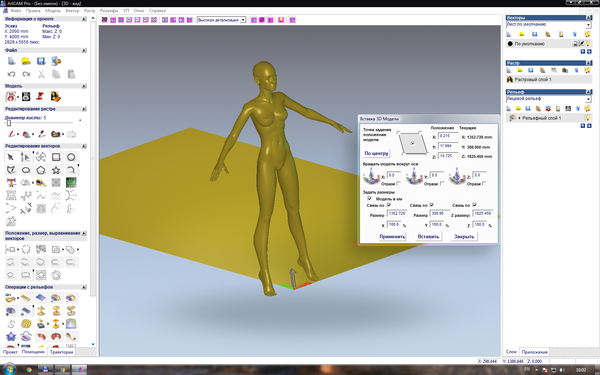Viewport: 600px width, 375px height.
Task: Collapse the Модель section header
Action: [x=84, y=86]
